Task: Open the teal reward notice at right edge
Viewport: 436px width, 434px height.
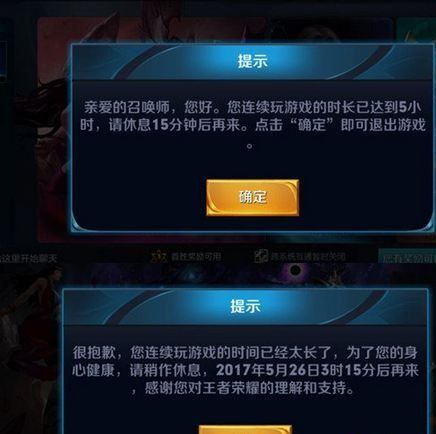Action: tap(407, 258)
